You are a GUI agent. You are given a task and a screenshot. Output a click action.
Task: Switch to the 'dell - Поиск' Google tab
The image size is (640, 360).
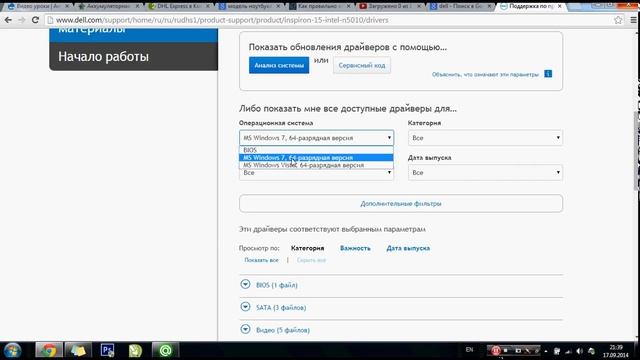pyautogui.click(x=461, y=6)
